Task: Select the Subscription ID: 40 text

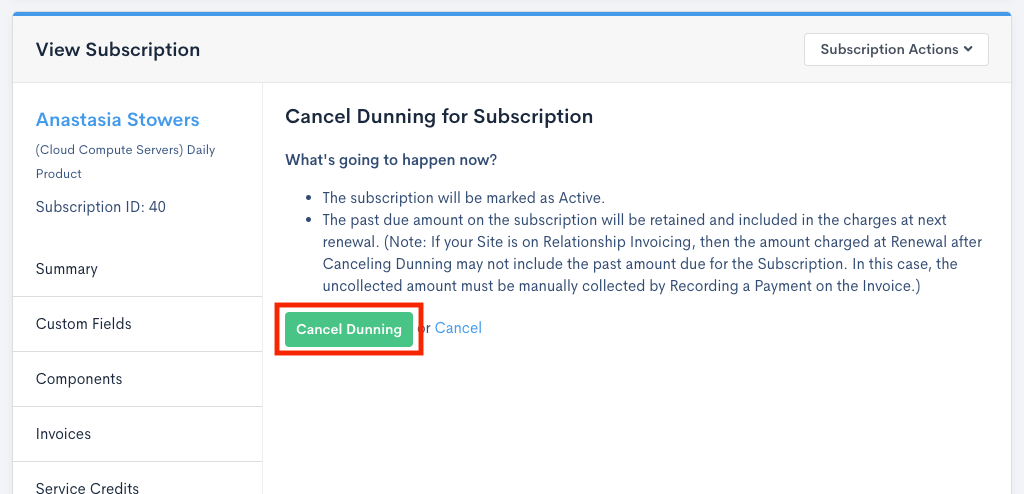Action: 101,207
